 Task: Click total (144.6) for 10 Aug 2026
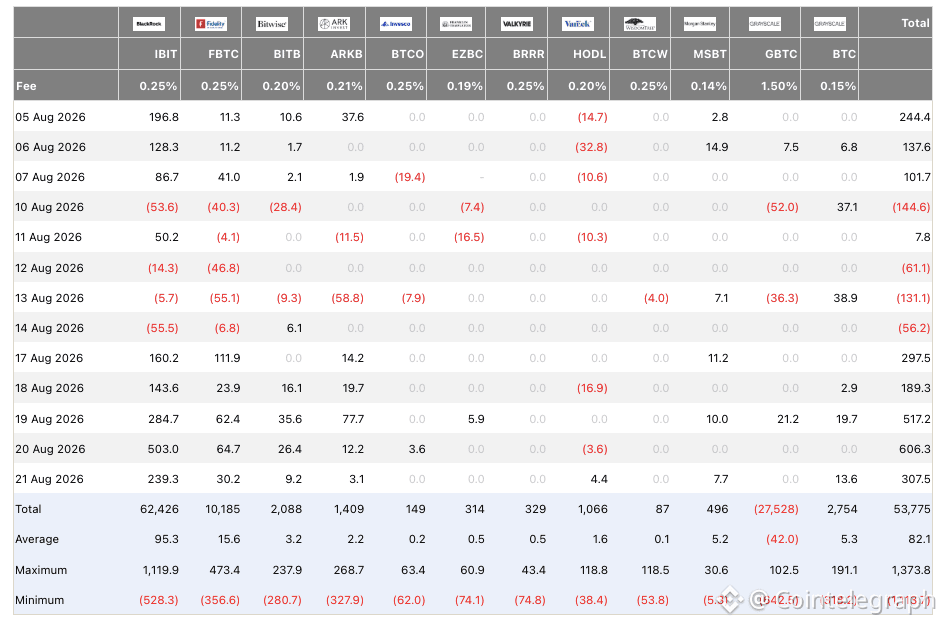[911, 207]
